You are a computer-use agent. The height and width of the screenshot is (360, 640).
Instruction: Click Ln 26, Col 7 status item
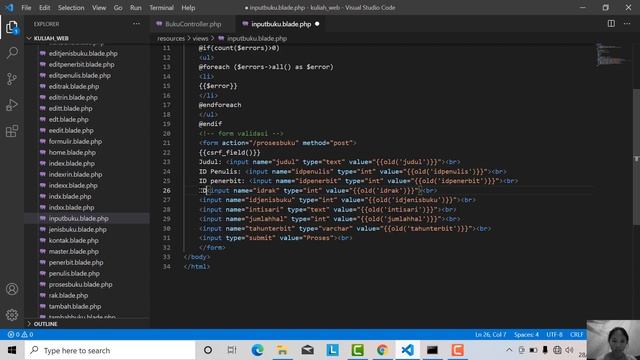(490, 334)
